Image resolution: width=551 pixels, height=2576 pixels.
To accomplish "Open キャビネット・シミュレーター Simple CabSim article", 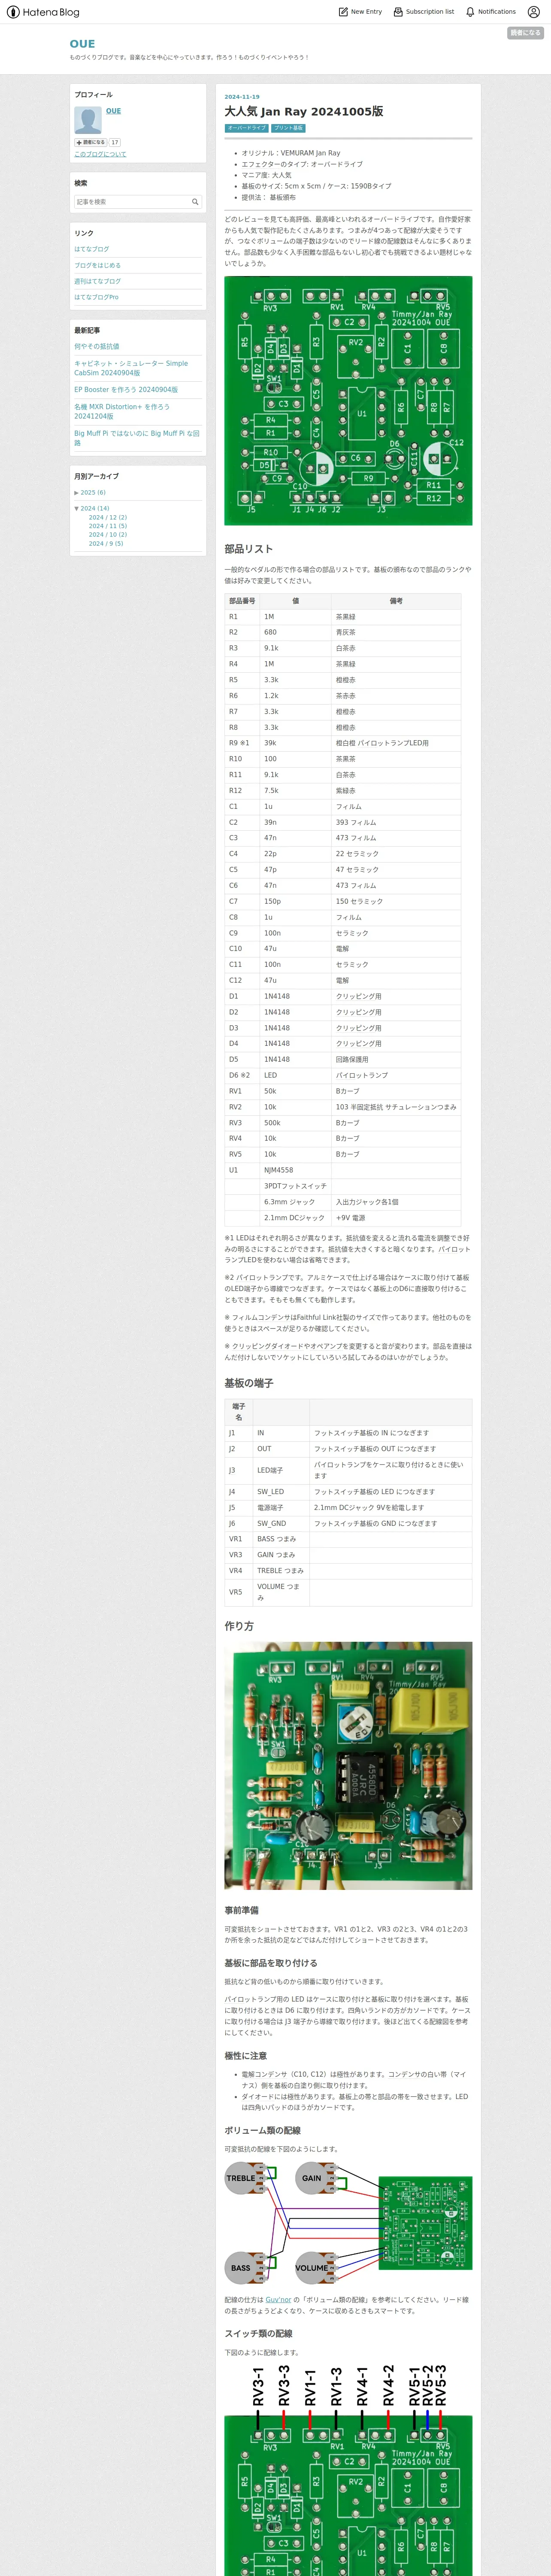I will click(x=131, y=368).
